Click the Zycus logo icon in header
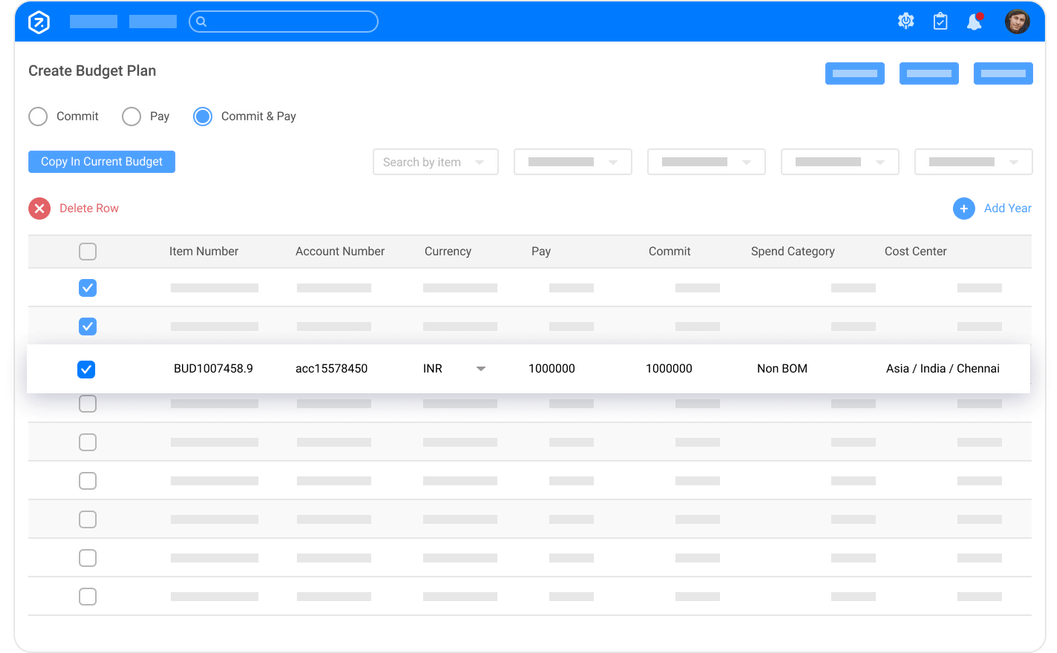The image size is (1057, 653). click(x=39, y=22)
